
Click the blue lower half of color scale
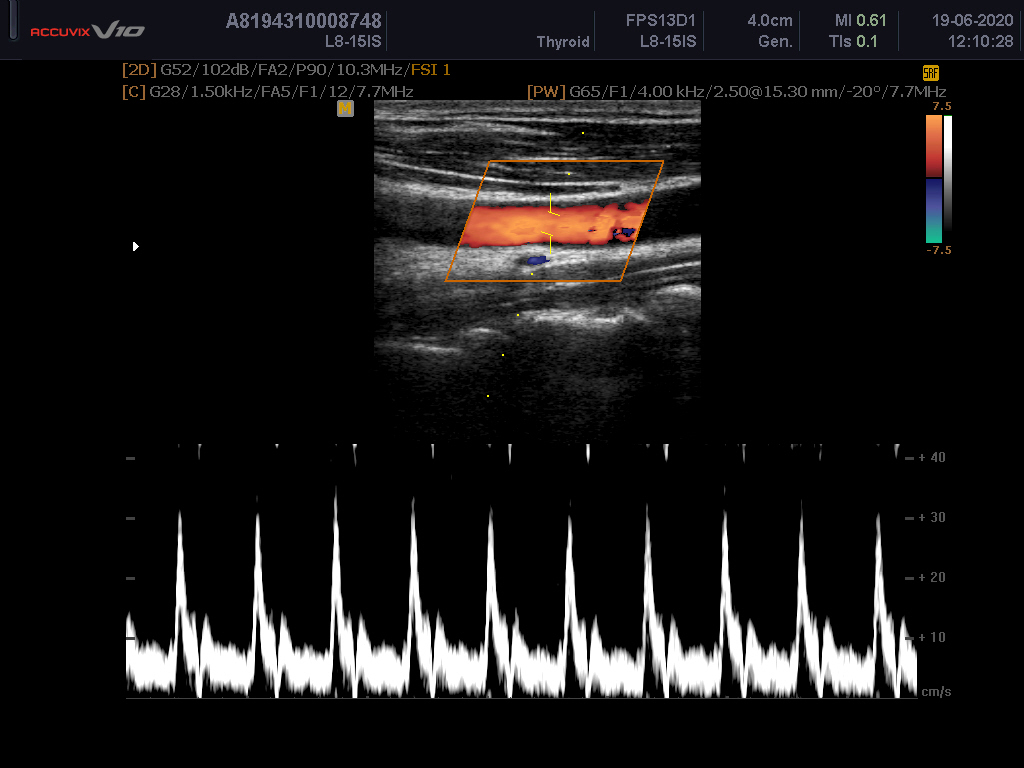(x=933, y=211)
